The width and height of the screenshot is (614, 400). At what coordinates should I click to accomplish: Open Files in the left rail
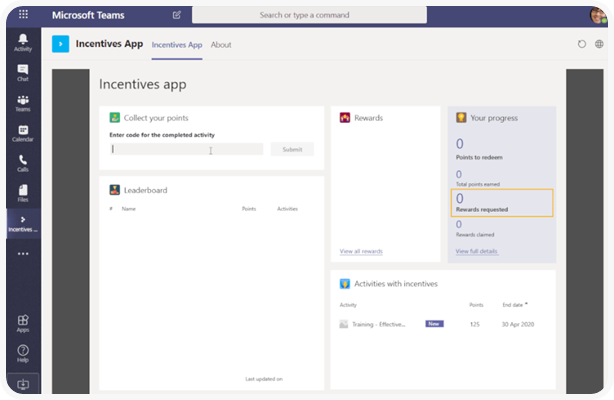pos(22,191)
